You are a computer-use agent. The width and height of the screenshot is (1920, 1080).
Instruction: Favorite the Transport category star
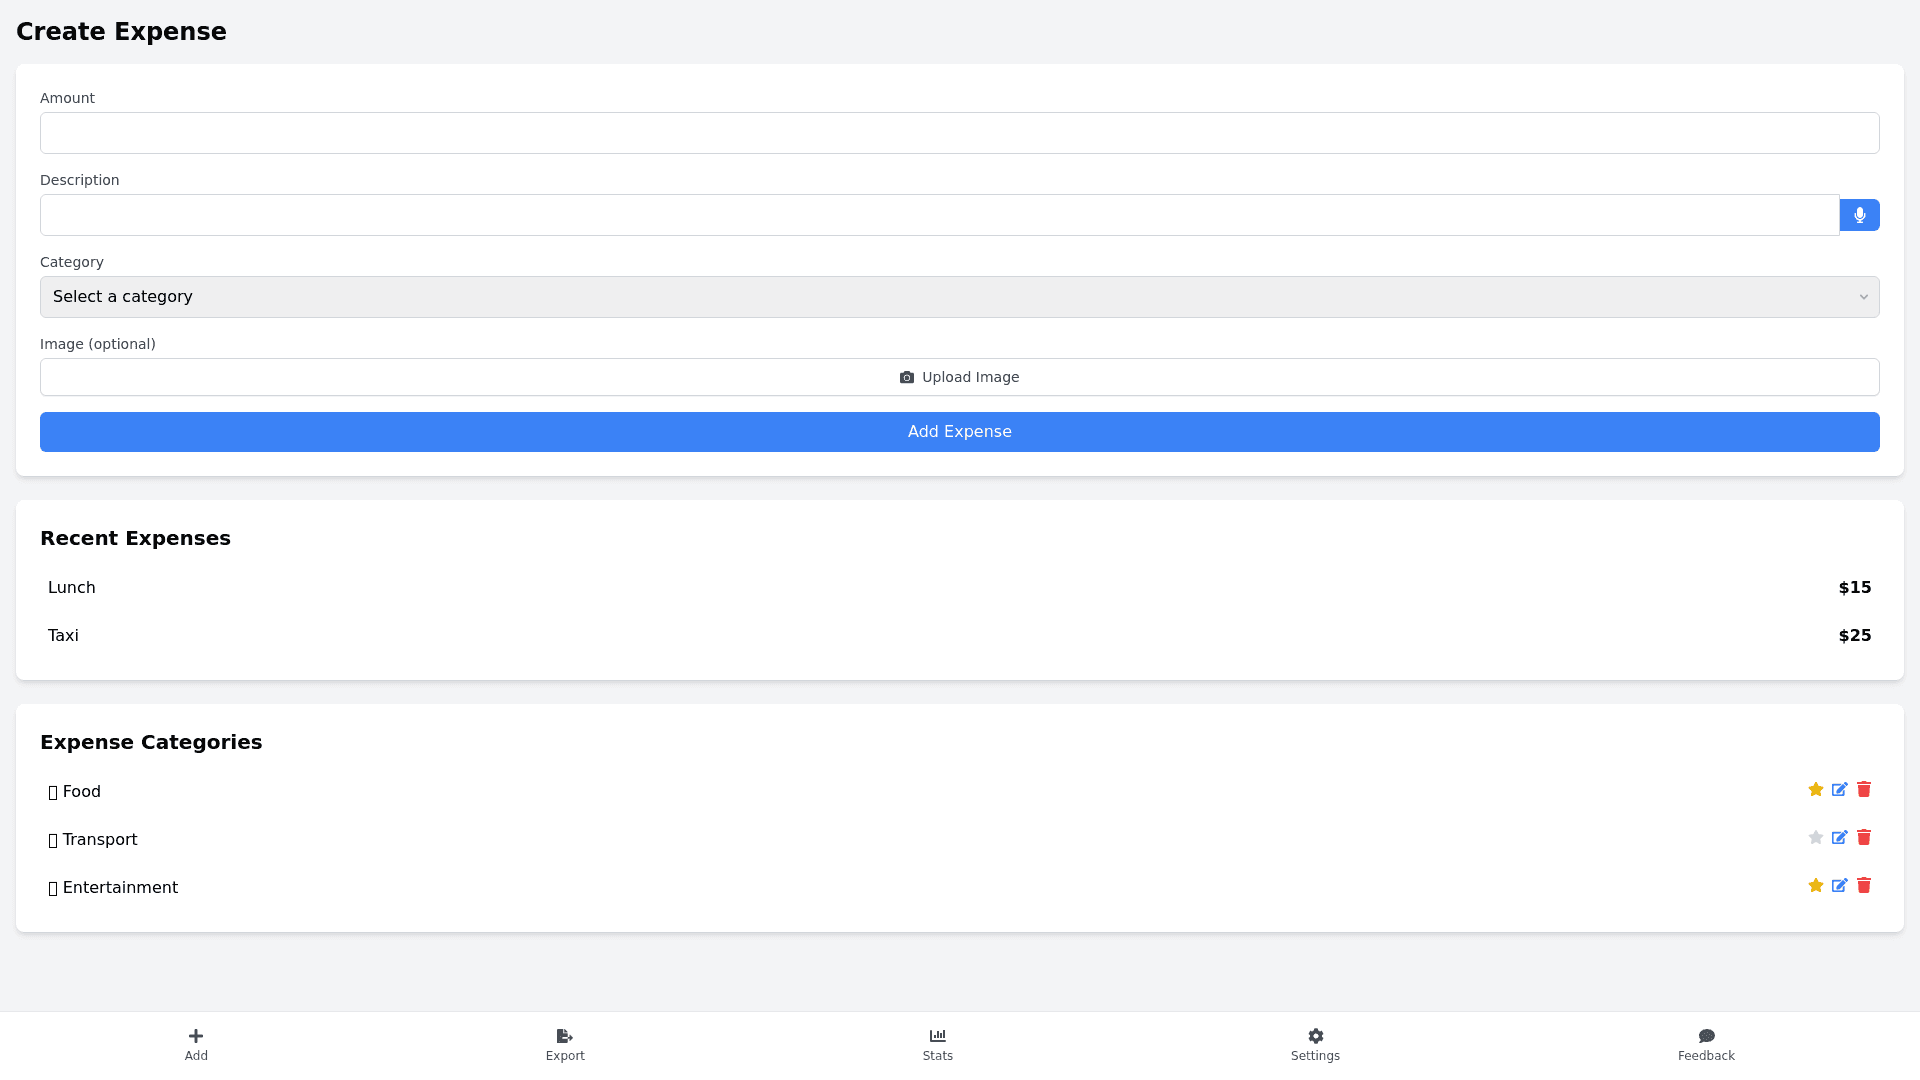point(1816,838)
